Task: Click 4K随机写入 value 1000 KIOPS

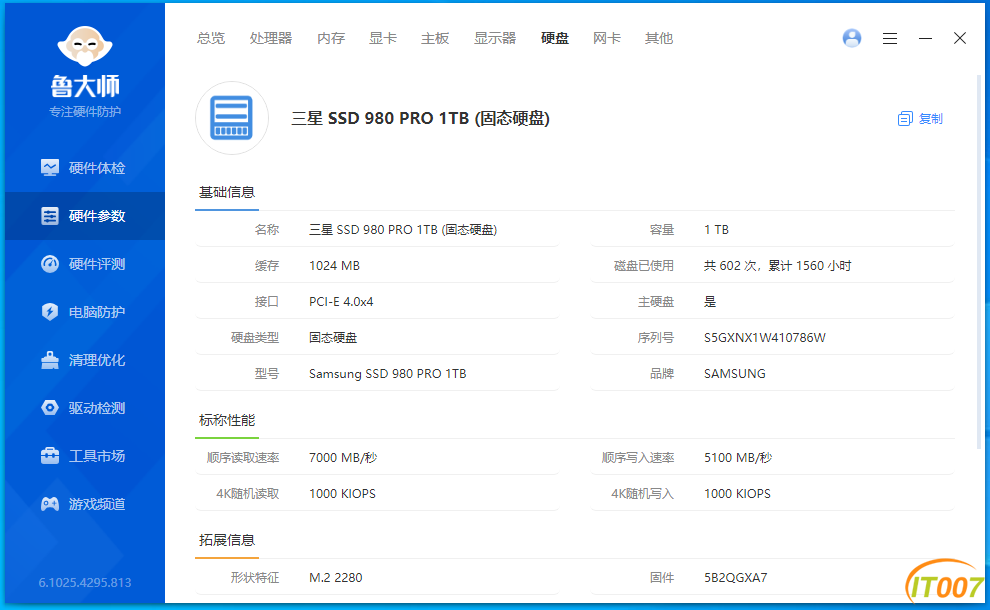Action: tap(737, 494)
